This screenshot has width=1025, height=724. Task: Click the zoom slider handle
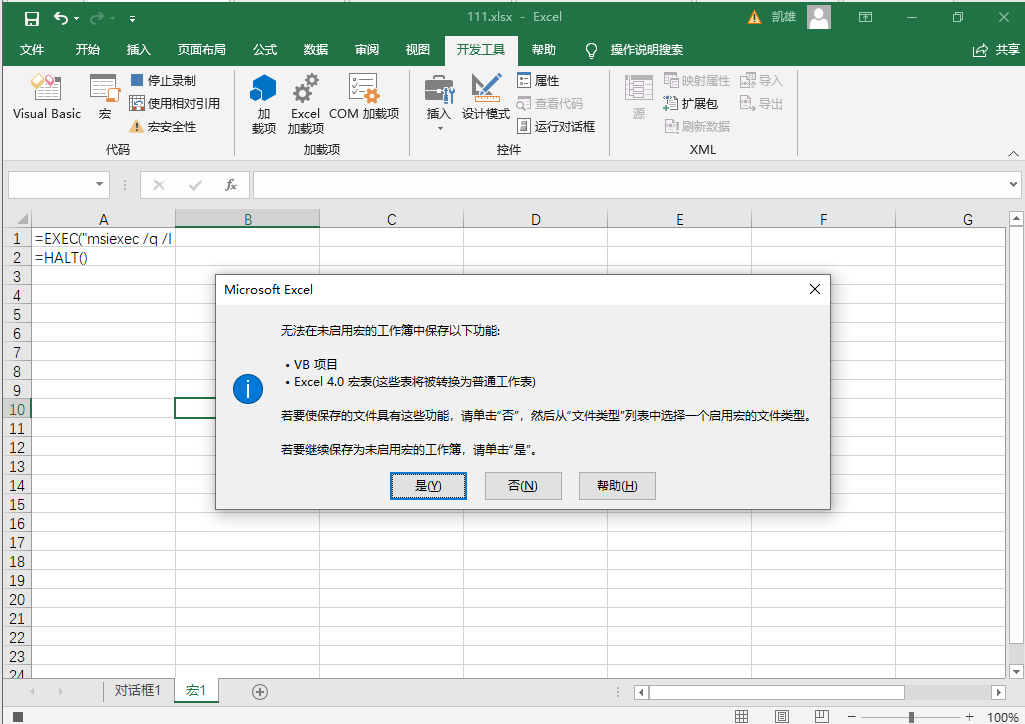(911, 717)
